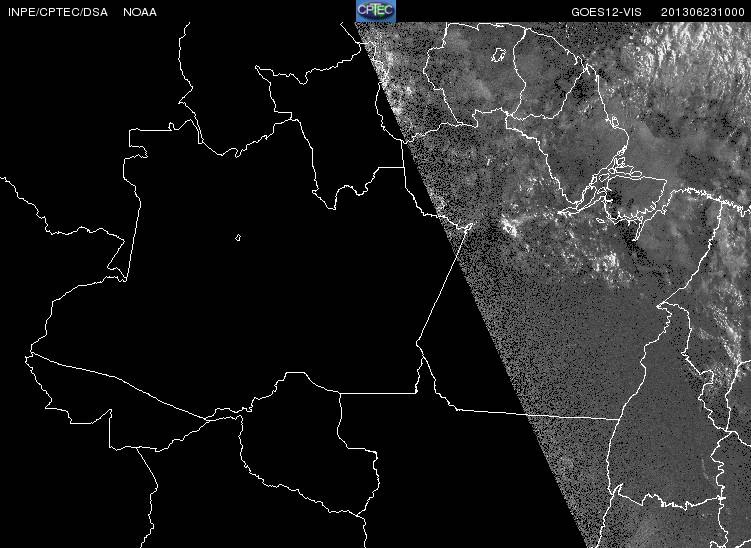Click the 201306231000 timestamp label
Image resolution: width=751 pixels, height=548 pixels.
click(x=703, y=12)
